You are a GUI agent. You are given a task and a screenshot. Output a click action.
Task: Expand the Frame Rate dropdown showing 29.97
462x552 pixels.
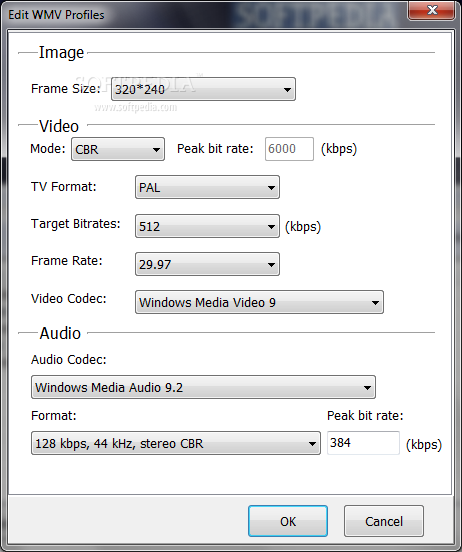207,264
